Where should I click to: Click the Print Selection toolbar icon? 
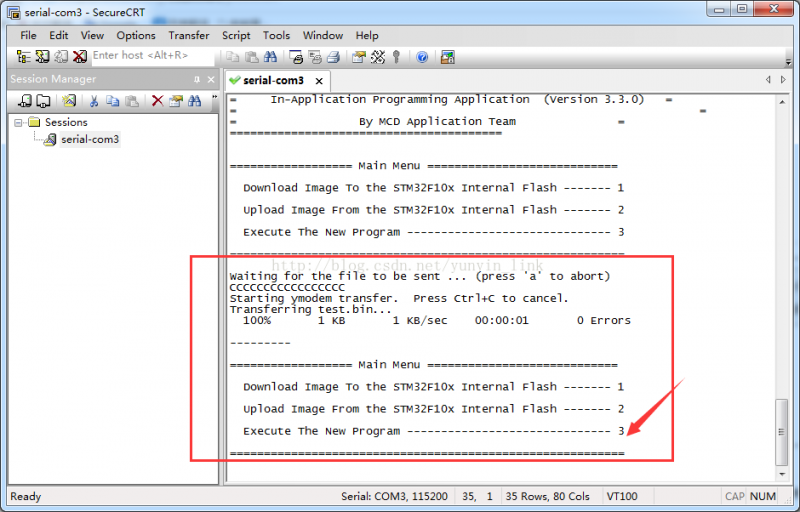pos(315,57)
